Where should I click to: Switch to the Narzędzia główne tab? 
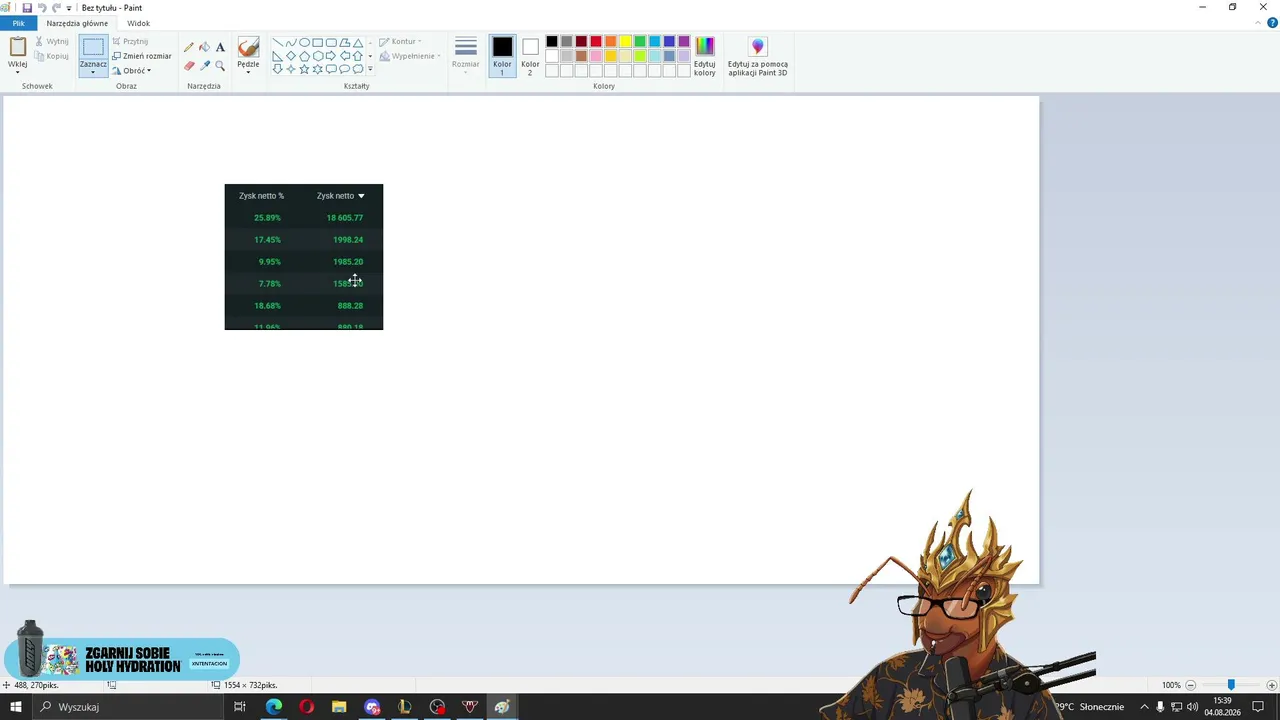click(x=77, y=23)
